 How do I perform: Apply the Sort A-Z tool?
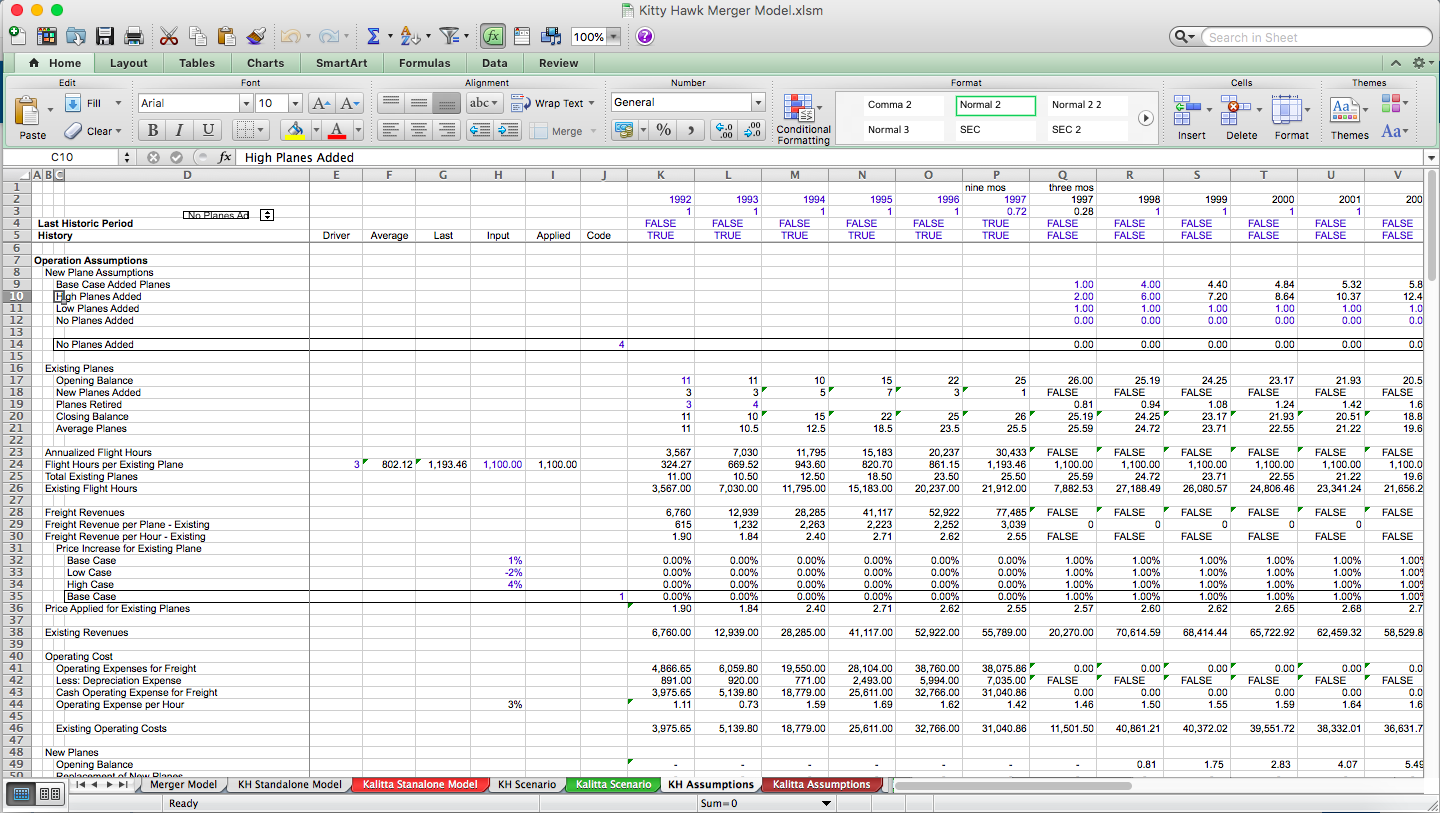tap(410, 35)
